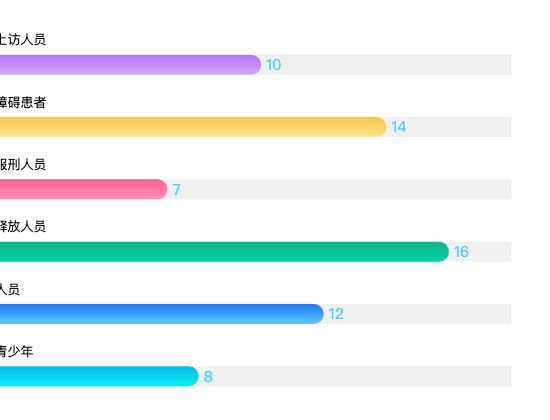Click the gray track after the 7 value
Viewport: 550px width, 420px height.
coord(347,189)
